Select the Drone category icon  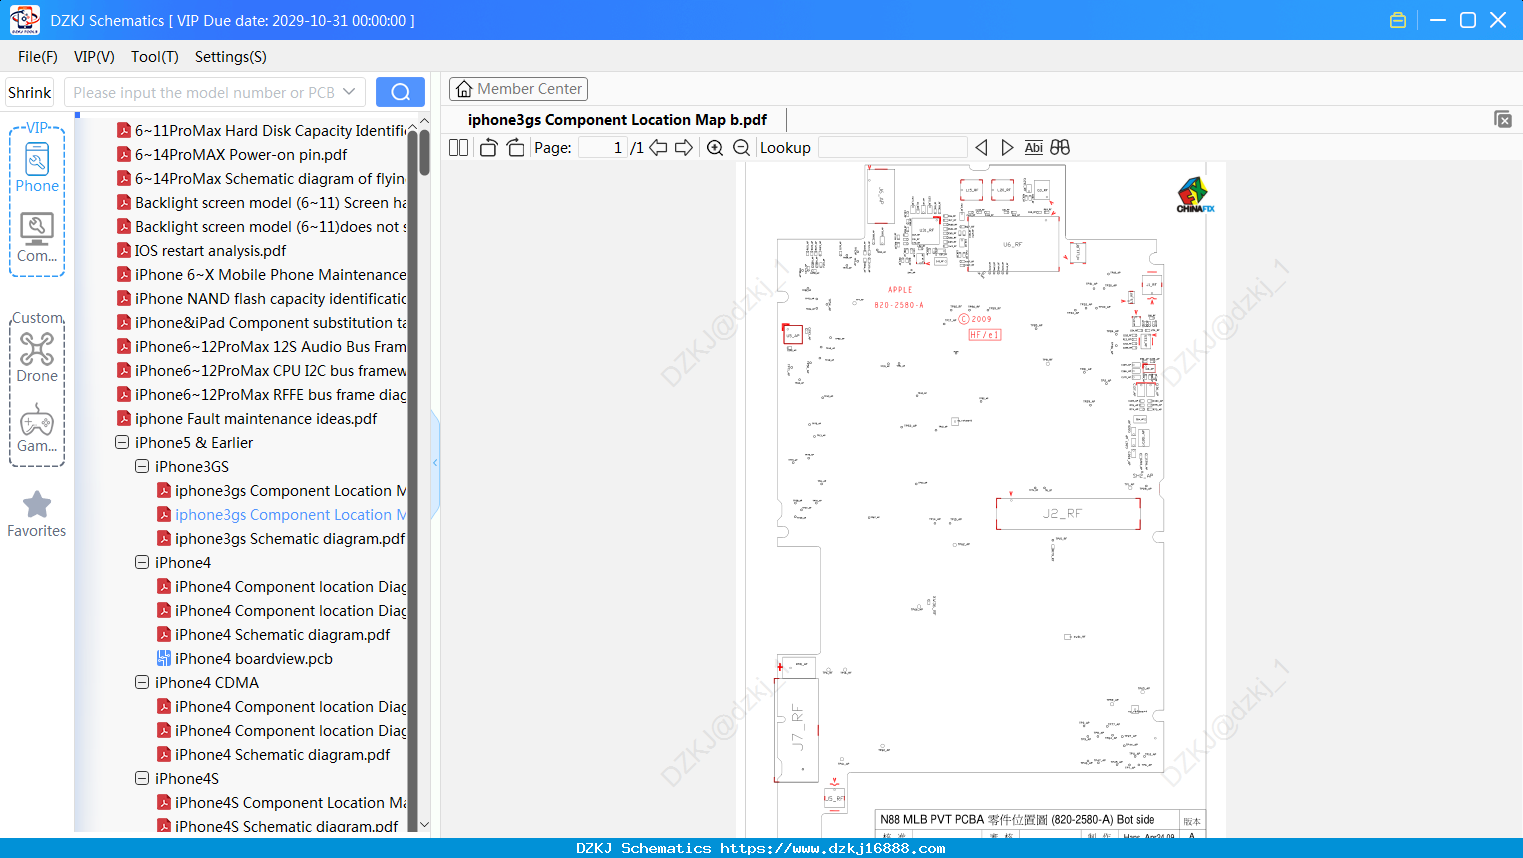coord(37,357)
